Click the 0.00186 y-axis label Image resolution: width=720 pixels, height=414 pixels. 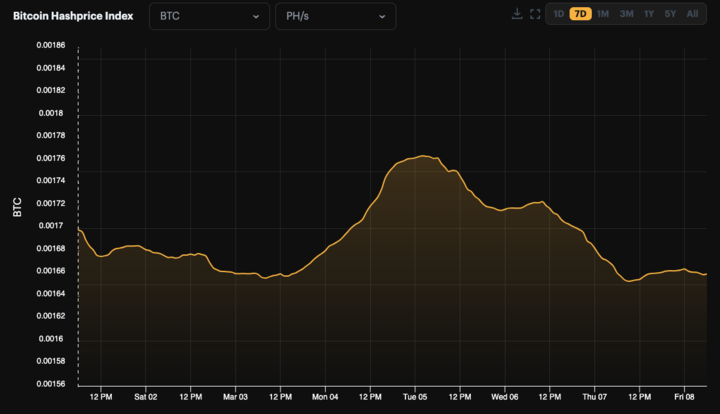point(51,45)
